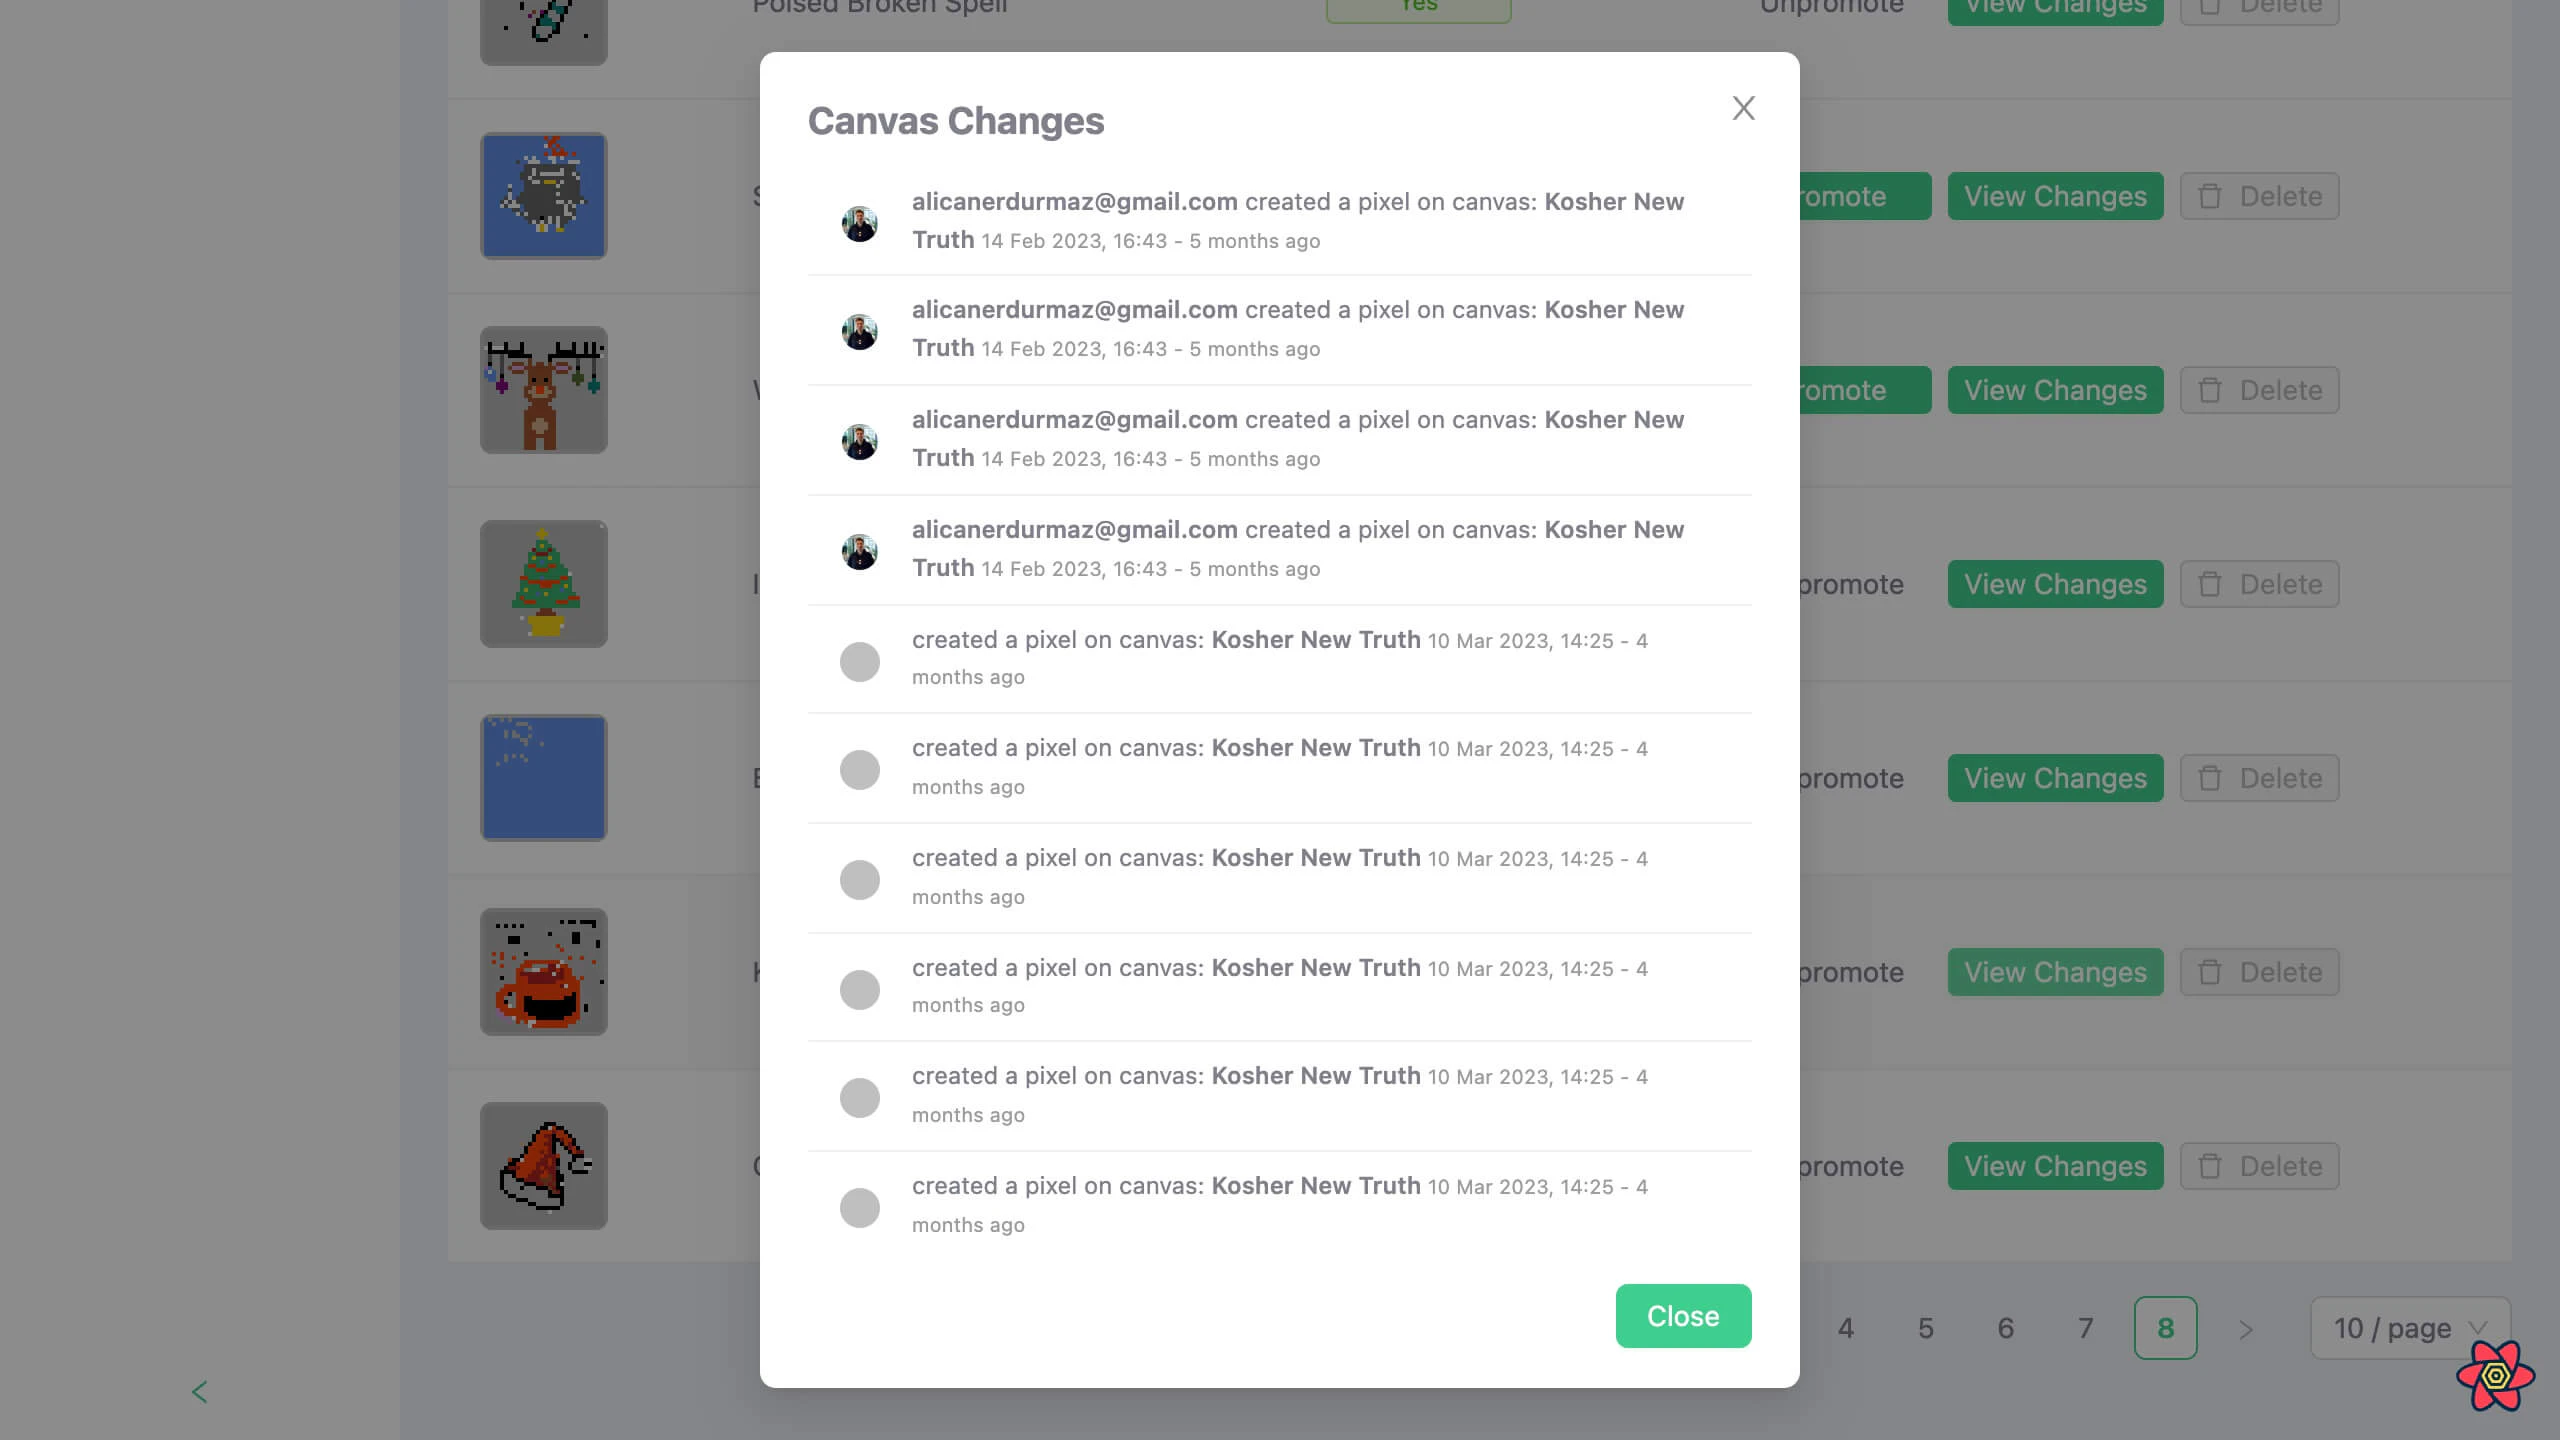This screenshot has width=2560, height=1440.
Task: Click alicanerdurmaz's avatar on the first log entry
Action: click(859, 222)
